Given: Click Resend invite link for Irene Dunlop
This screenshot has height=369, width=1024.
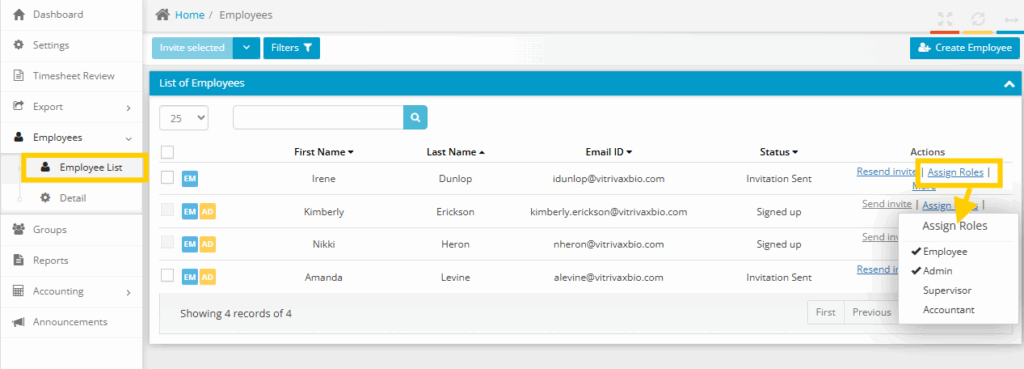Looking at the screenshot, I should [886, 172].
